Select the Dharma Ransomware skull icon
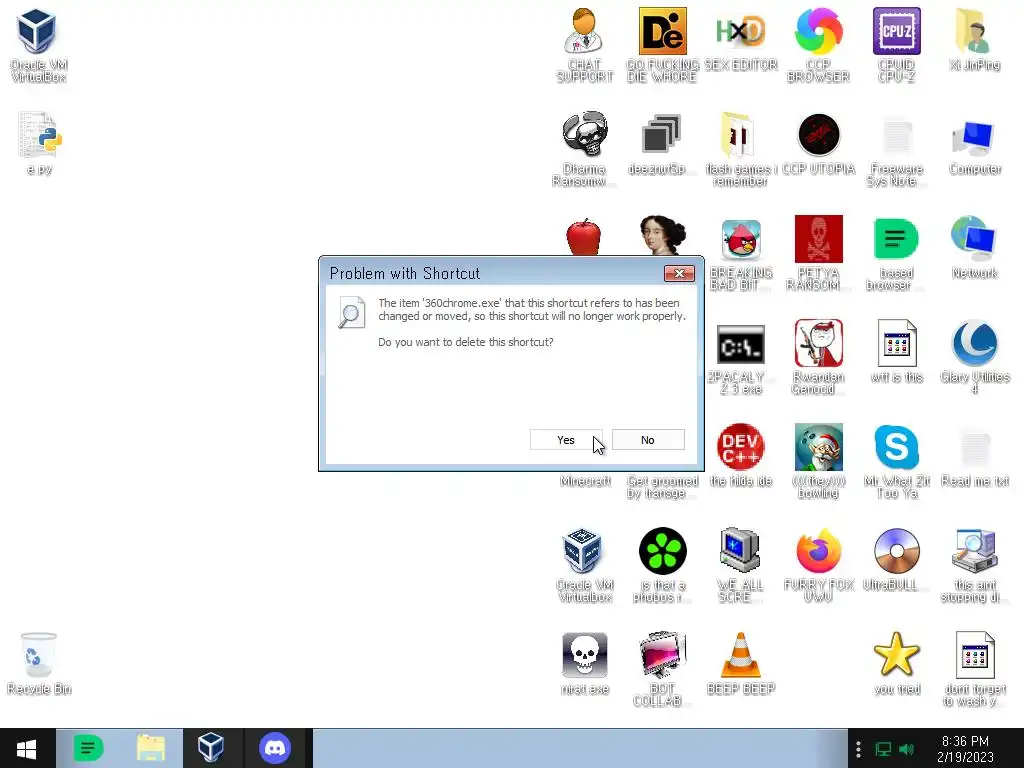The height and width of the screenshot is (768, 1024). (584, 149)
